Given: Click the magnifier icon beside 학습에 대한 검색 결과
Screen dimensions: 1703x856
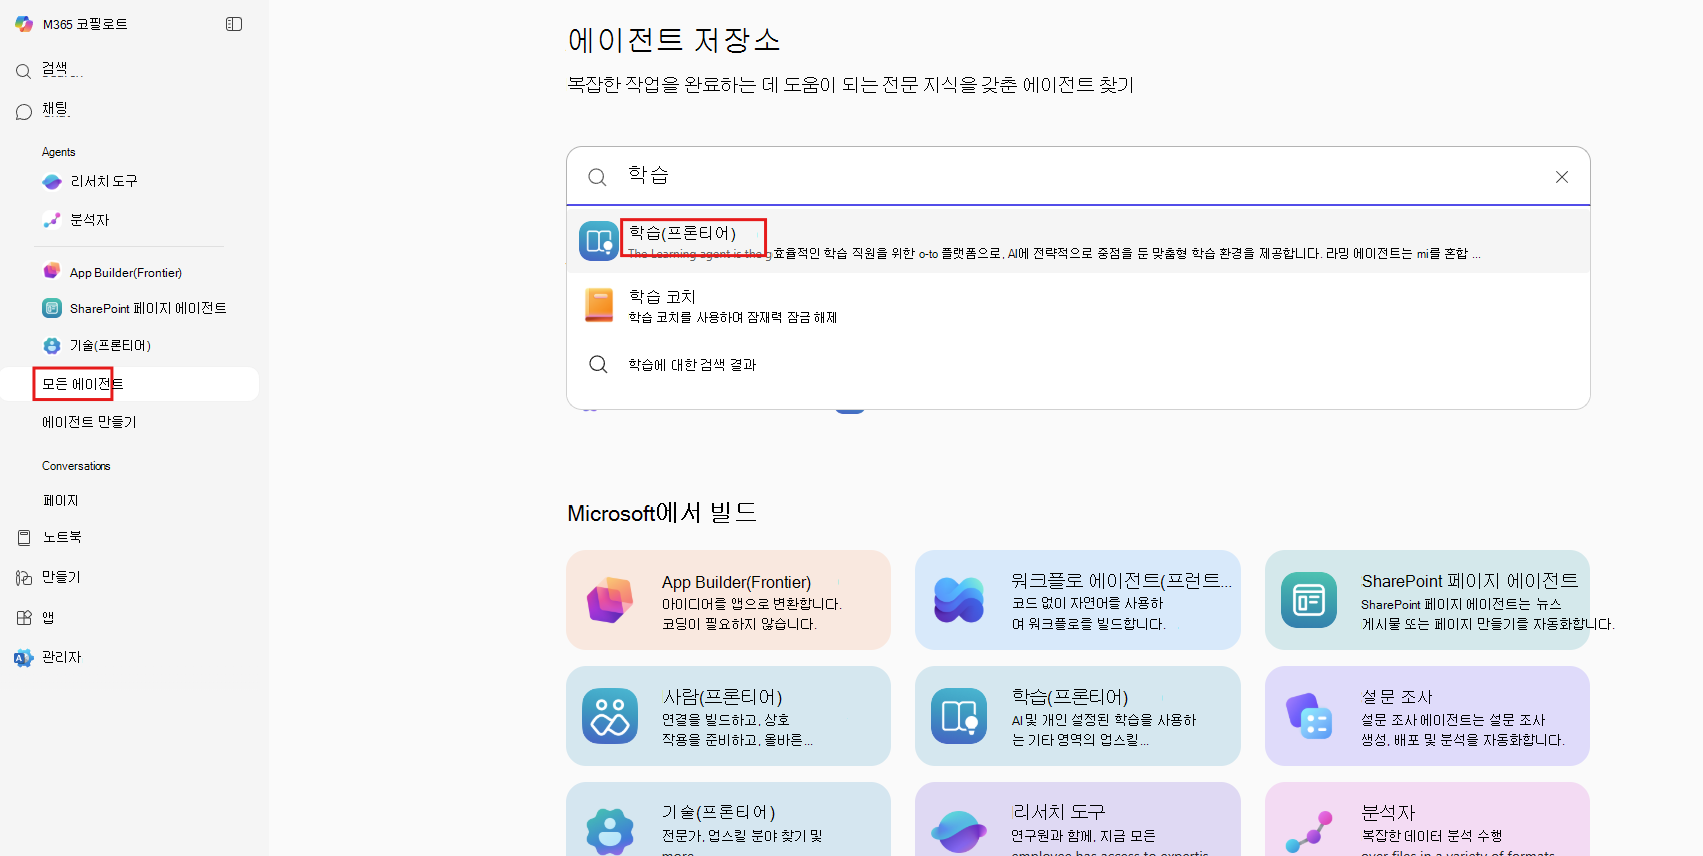Looking at the screenshot, I should point(598,364).
